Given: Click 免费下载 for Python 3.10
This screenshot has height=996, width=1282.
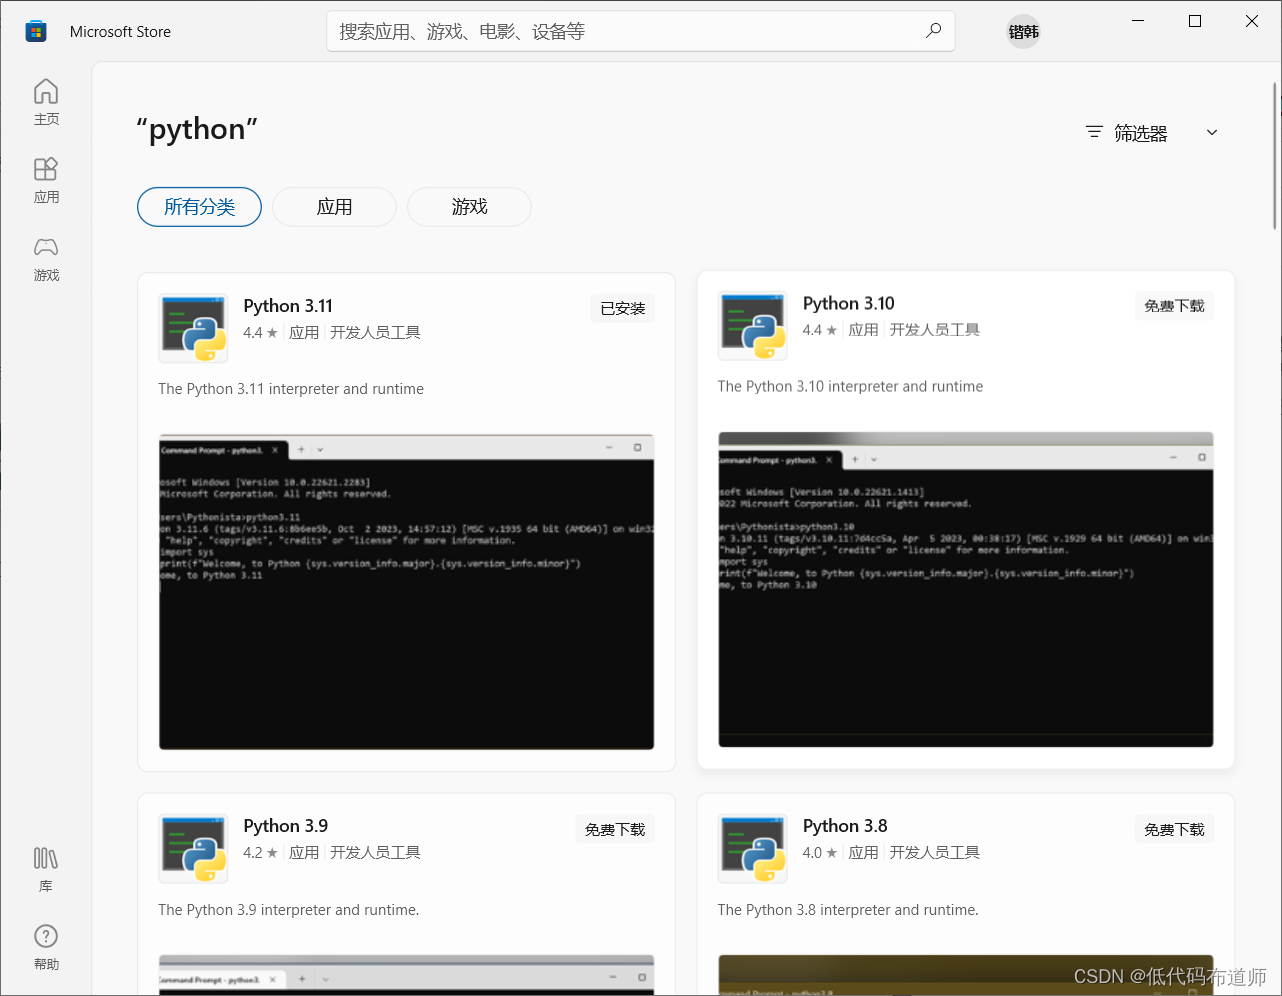Looking at the screenshot, I should tap(1174, 306).
